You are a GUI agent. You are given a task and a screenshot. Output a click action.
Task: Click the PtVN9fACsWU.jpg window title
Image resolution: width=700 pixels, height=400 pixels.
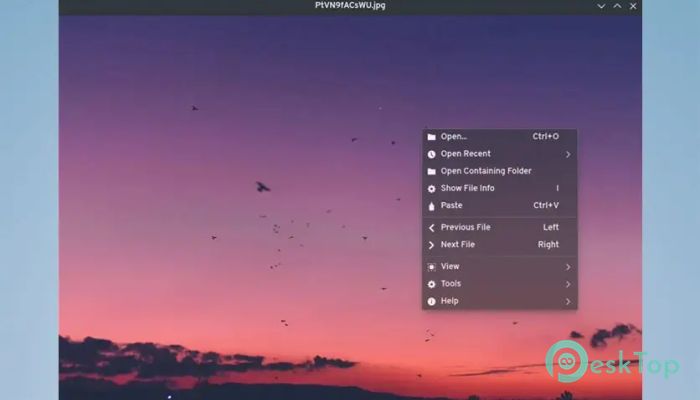coord(350,6)
